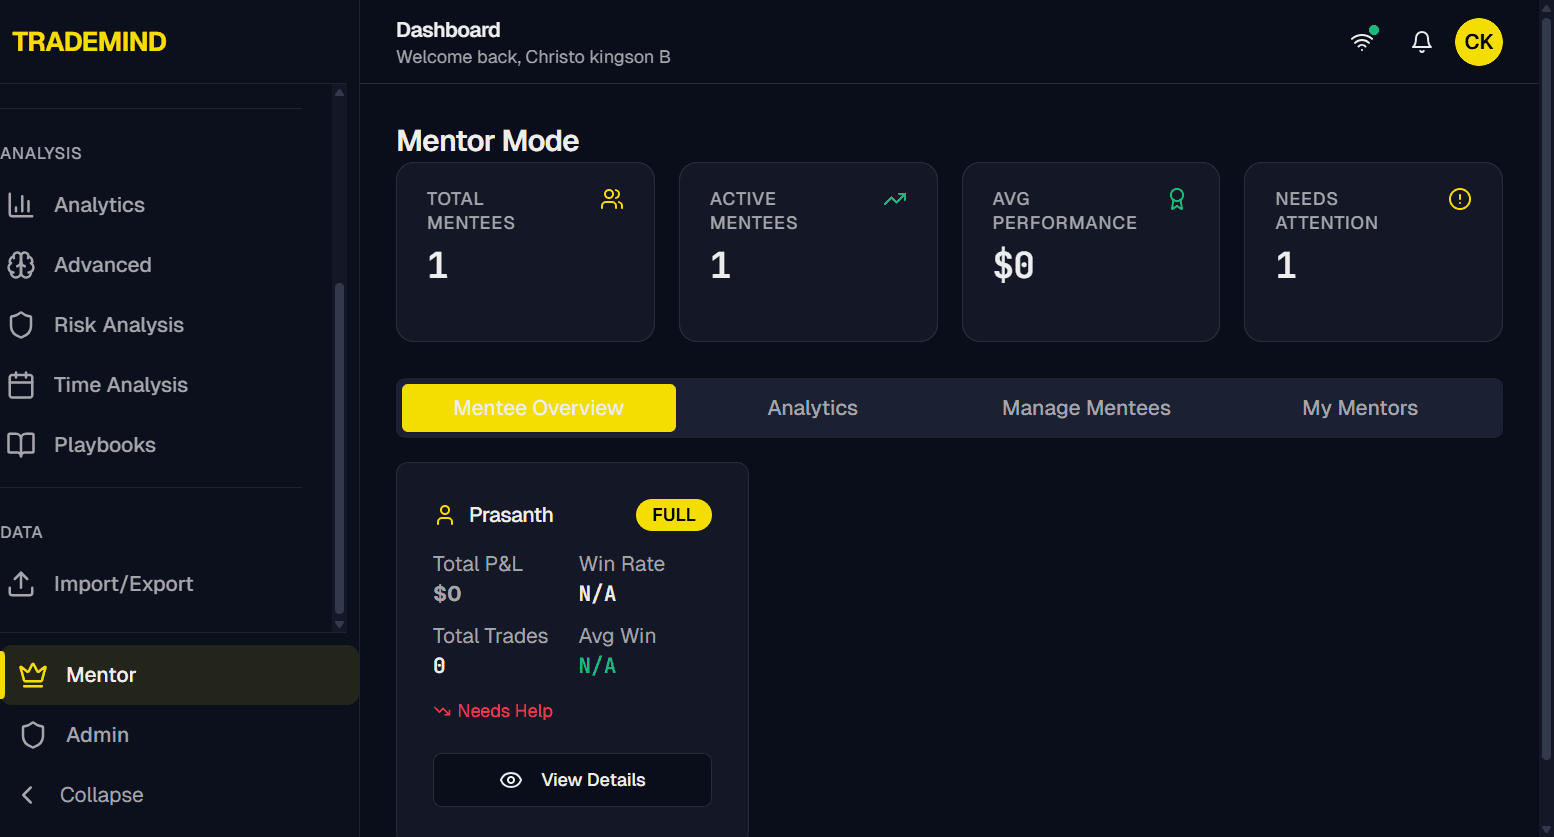Click the Needs Help status label

coord(505,711)
